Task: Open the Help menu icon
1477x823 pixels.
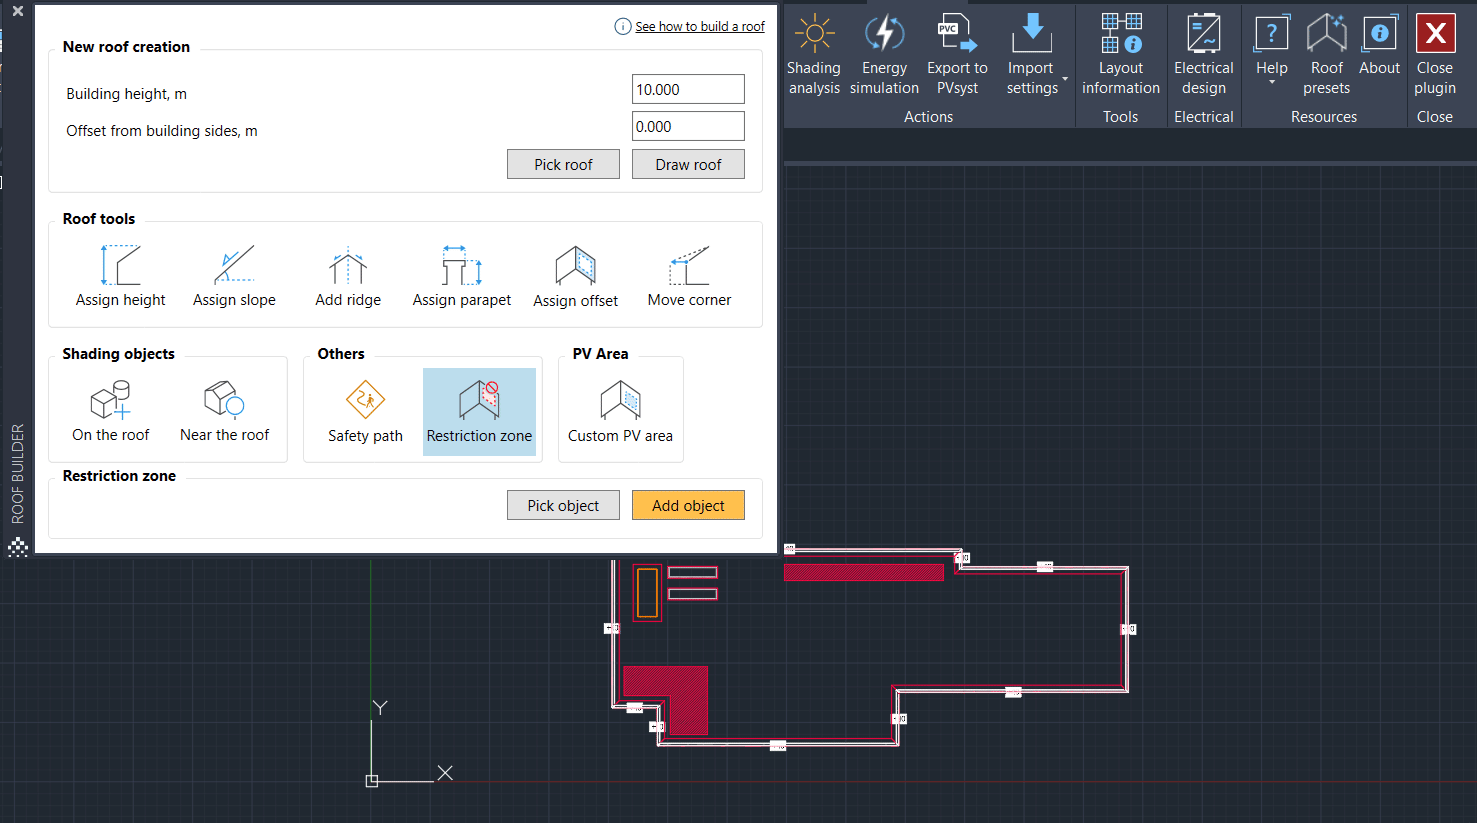Action: tap(1272, 33)
